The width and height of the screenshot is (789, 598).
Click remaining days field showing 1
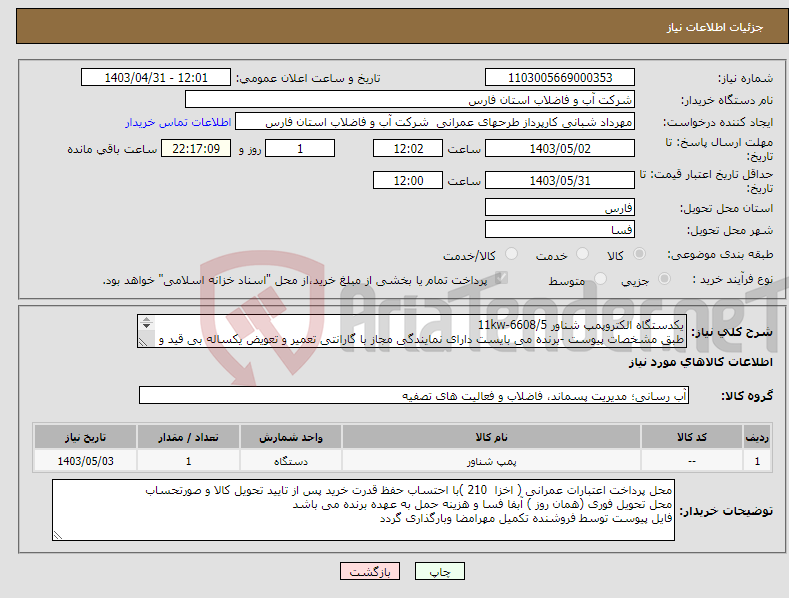300,148
